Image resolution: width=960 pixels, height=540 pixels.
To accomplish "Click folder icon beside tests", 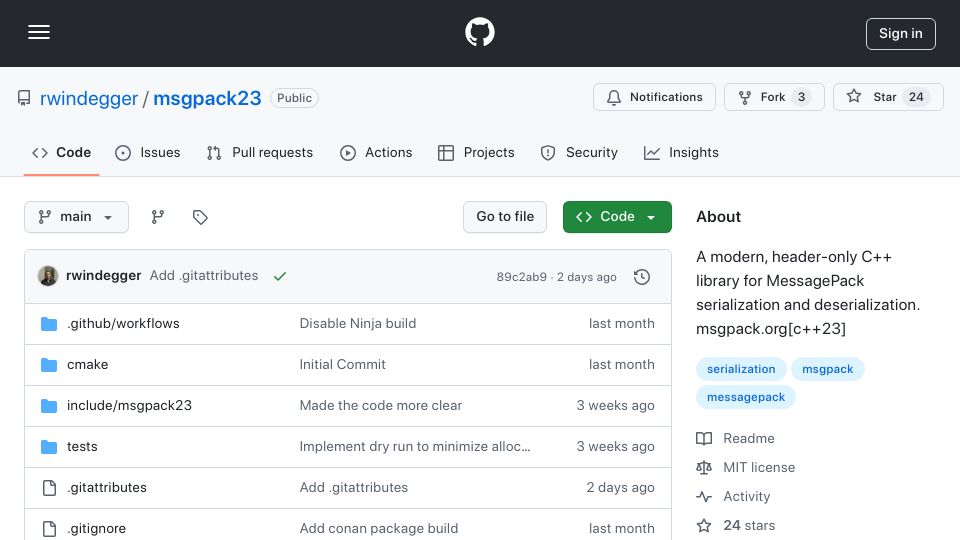I will [49, 447].
